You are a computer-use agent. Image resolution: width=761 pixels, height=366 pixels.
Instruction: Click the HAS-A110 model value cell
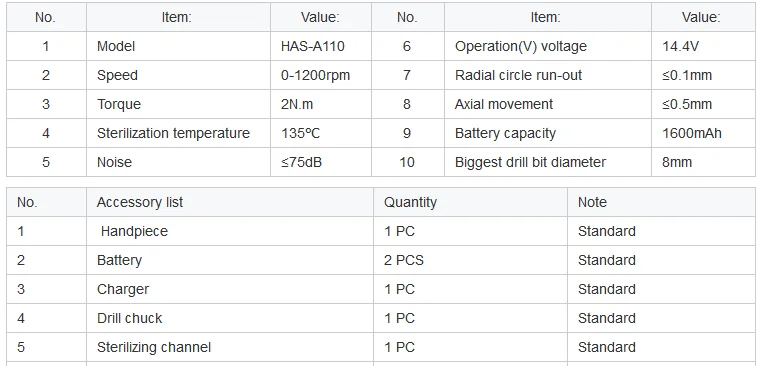(321, 46)
